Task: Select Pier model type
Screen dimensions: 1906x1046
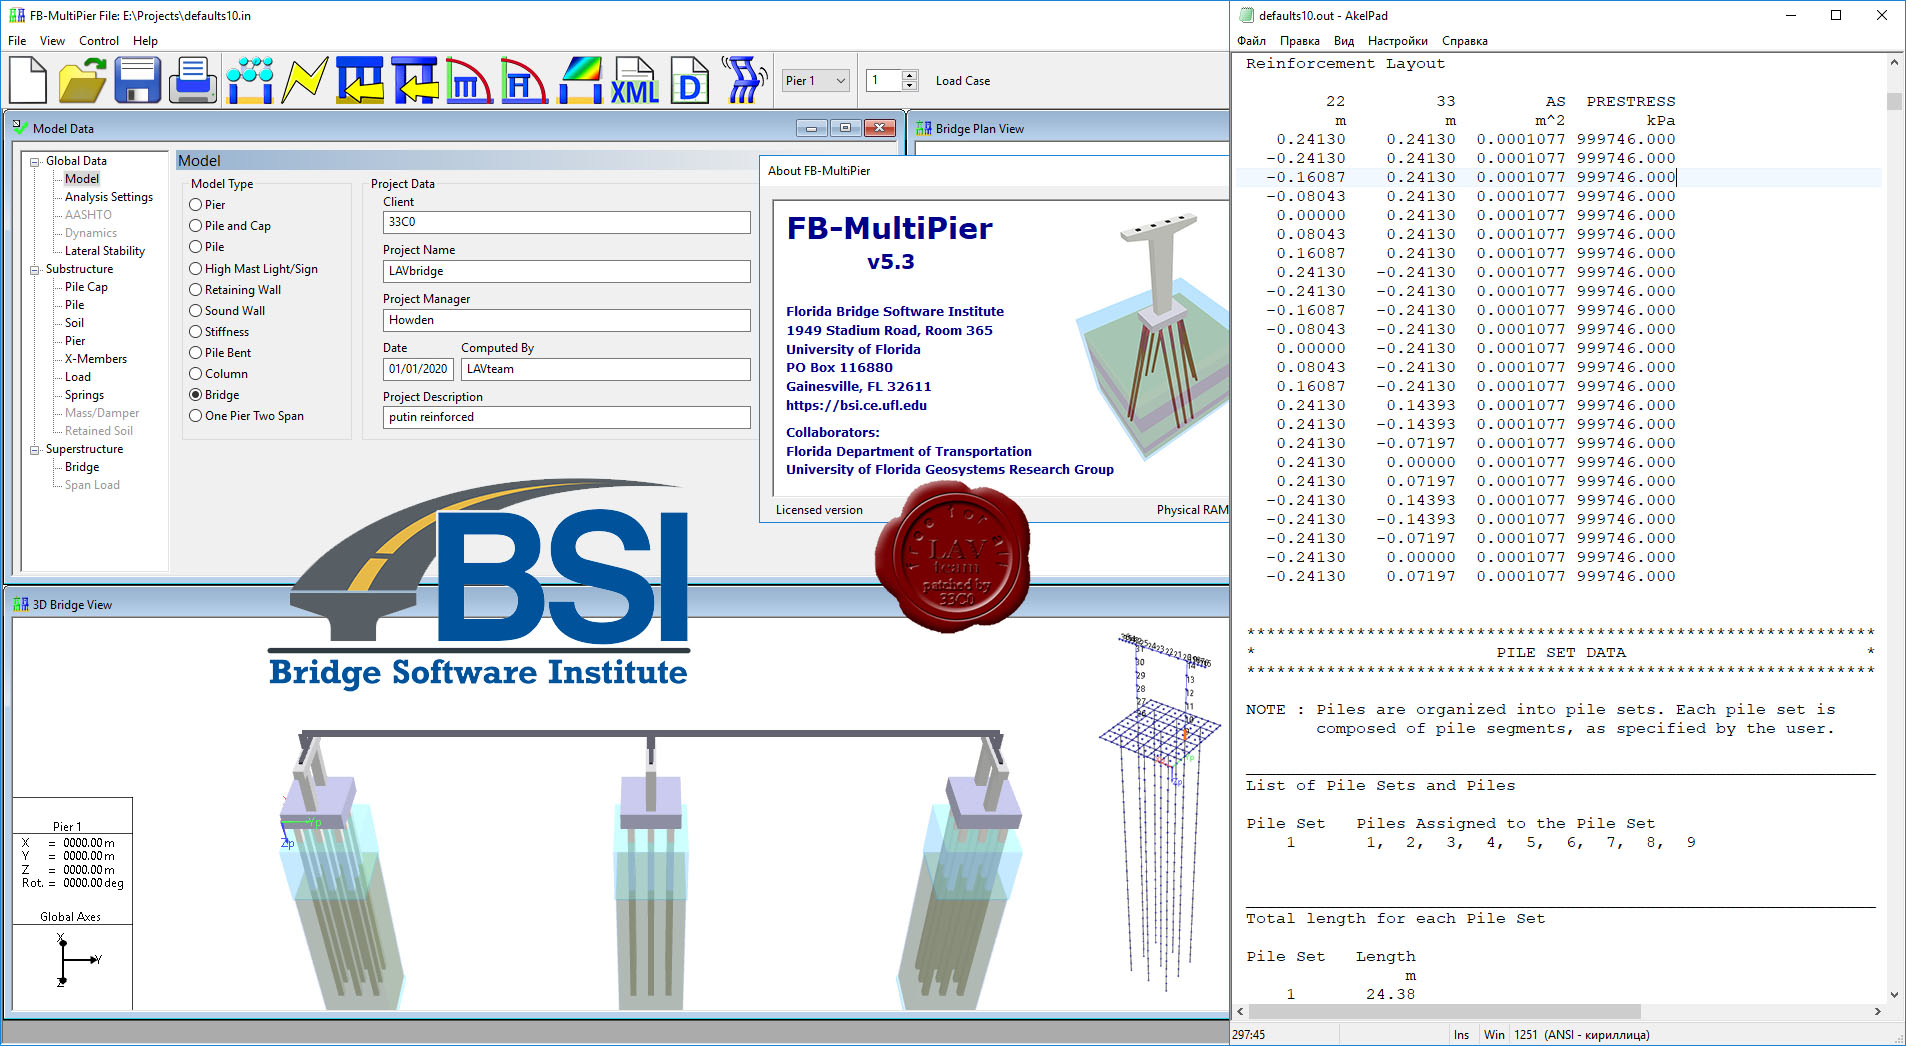Action: 196,205
